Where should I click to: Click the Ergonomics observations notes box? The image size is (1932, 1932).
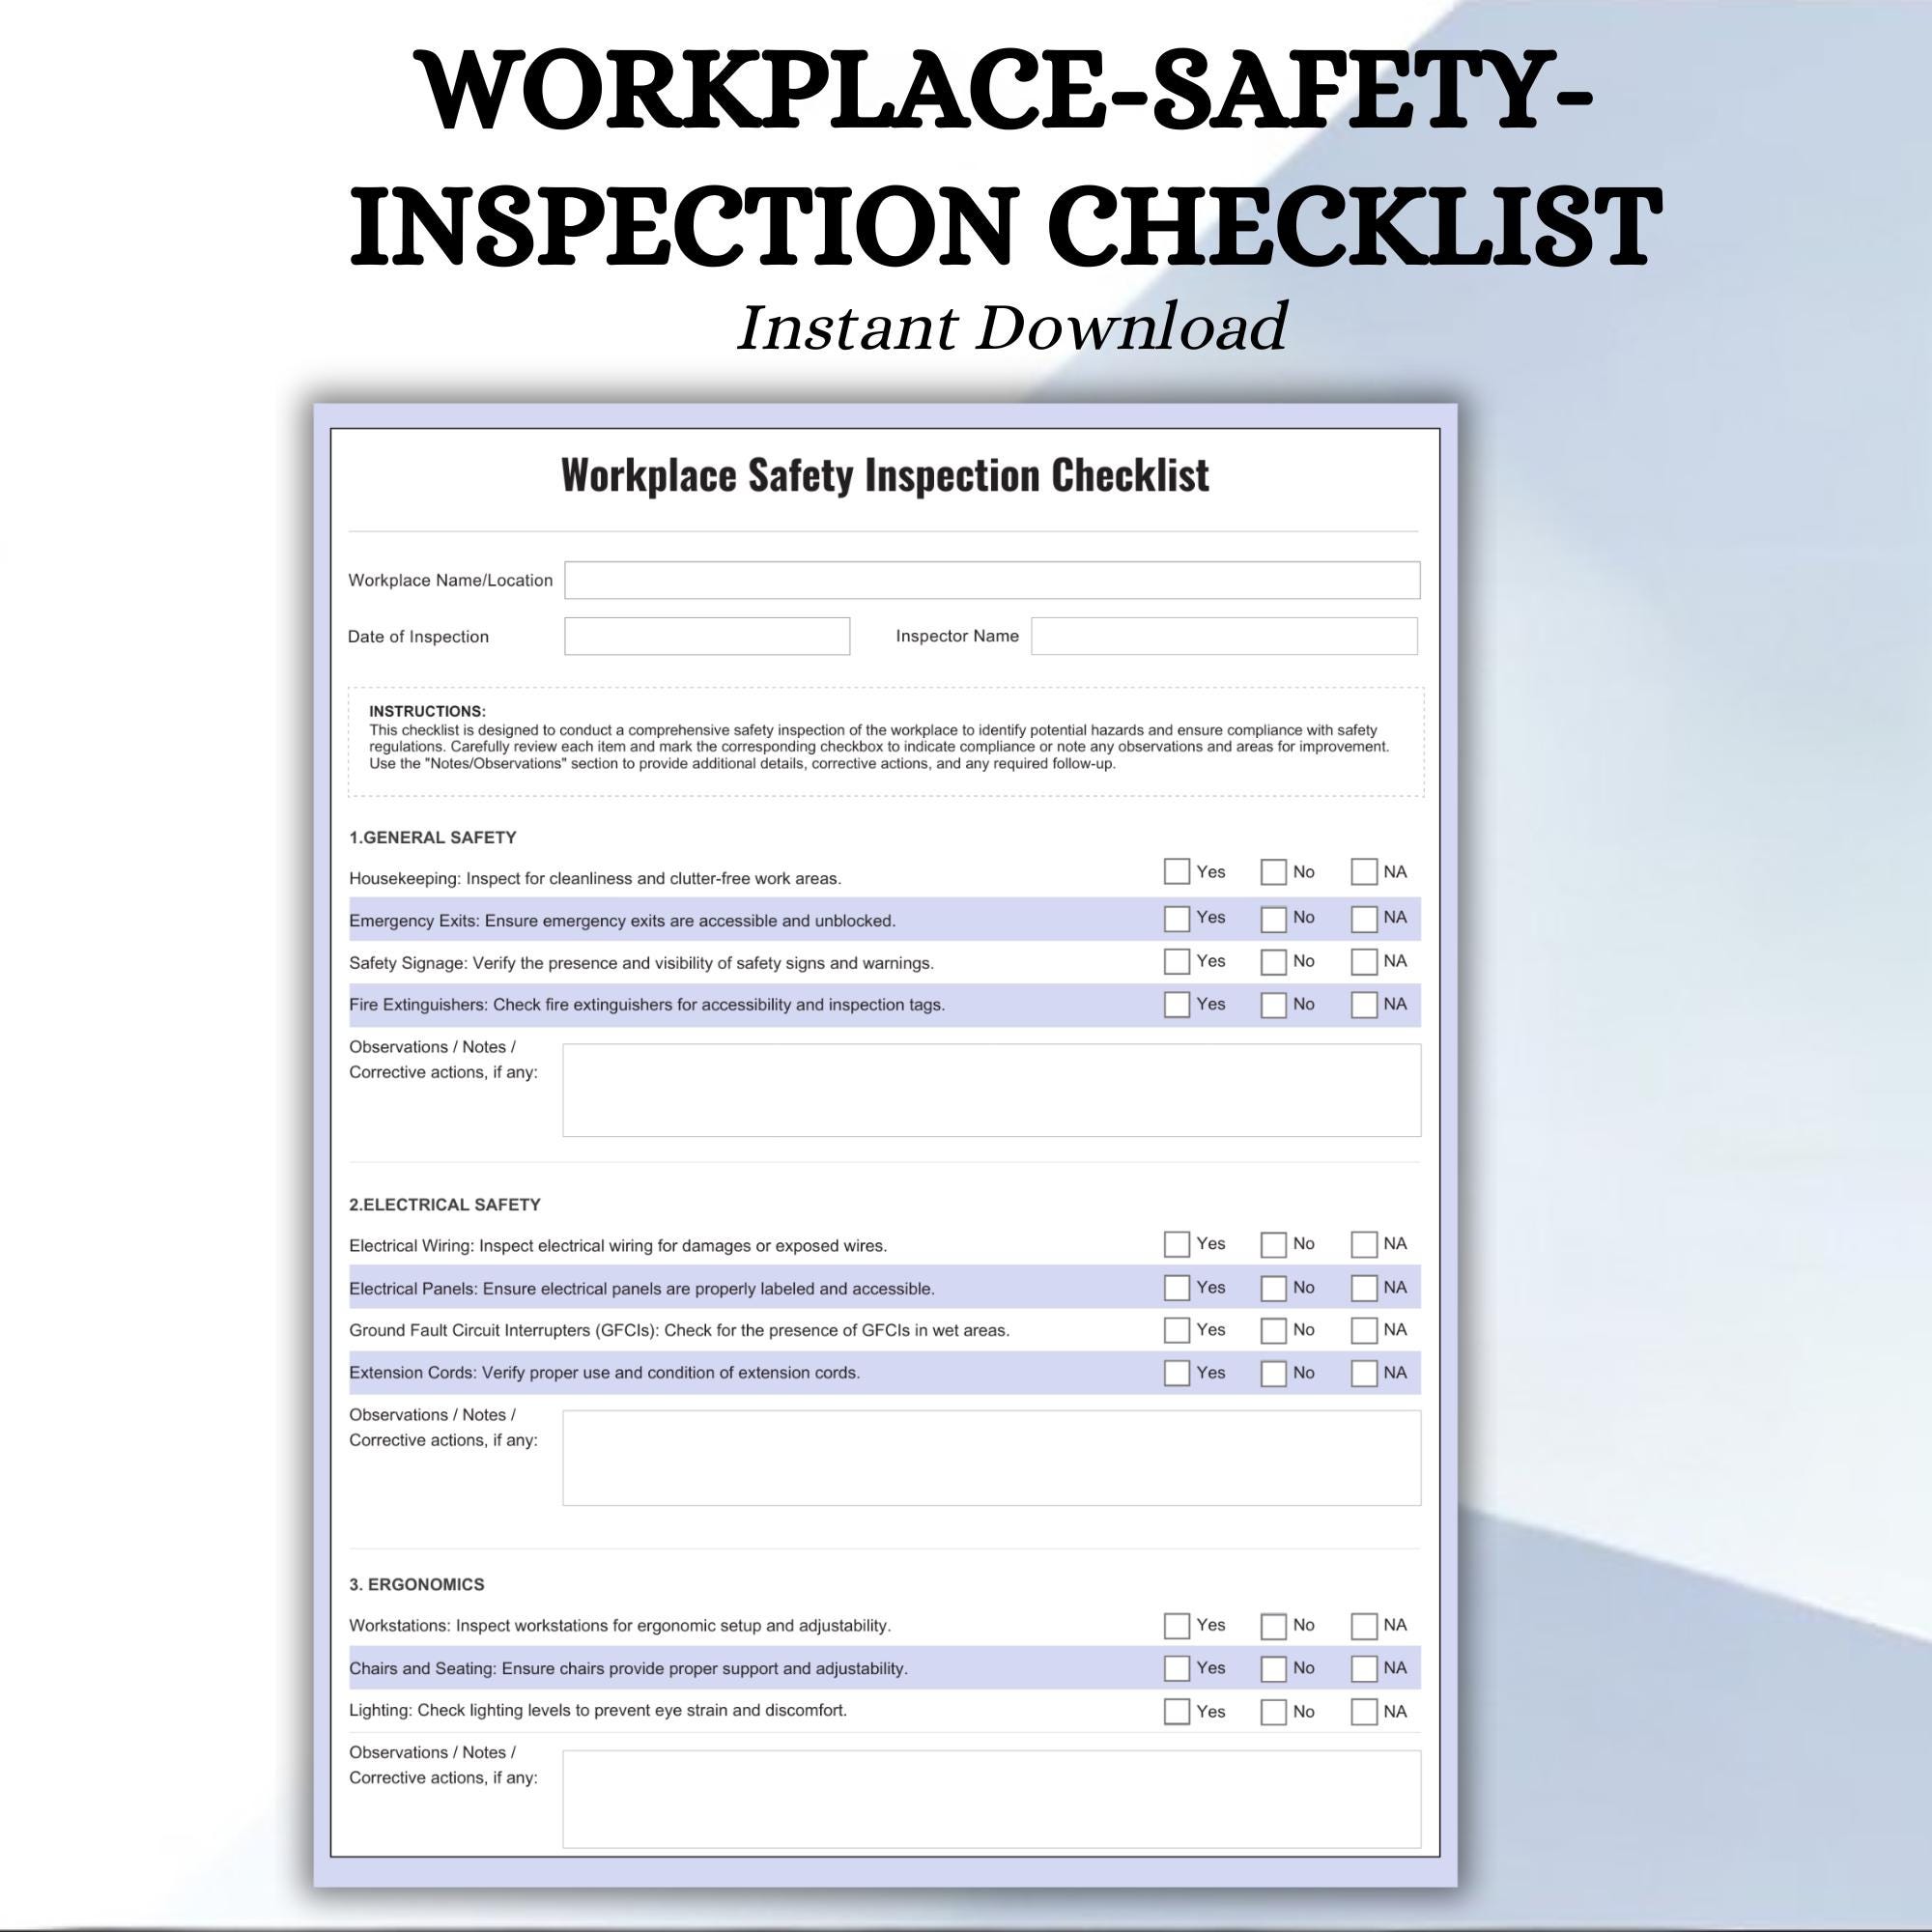(991, 1798)
